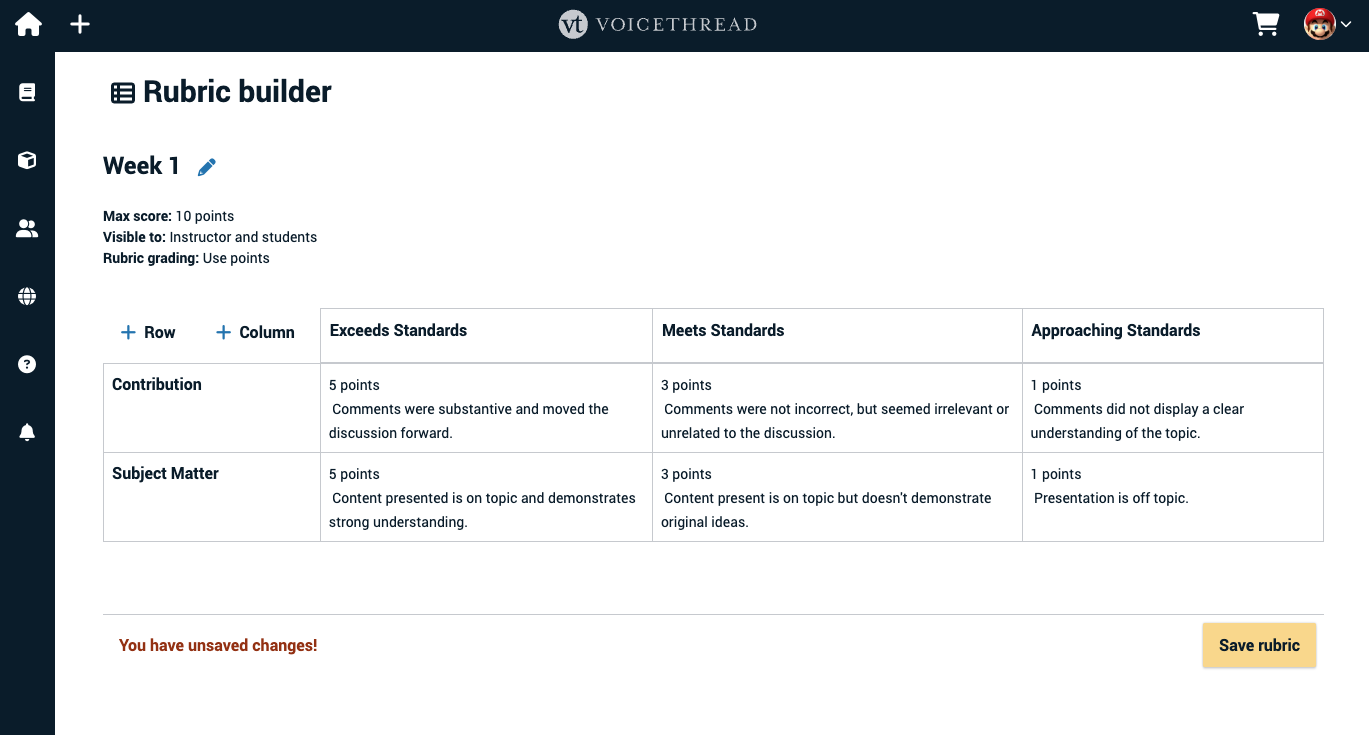Click the plus Create icon in top bar
The width and height of the screenshot is (1369, 735).
click(x=80, y=24)
